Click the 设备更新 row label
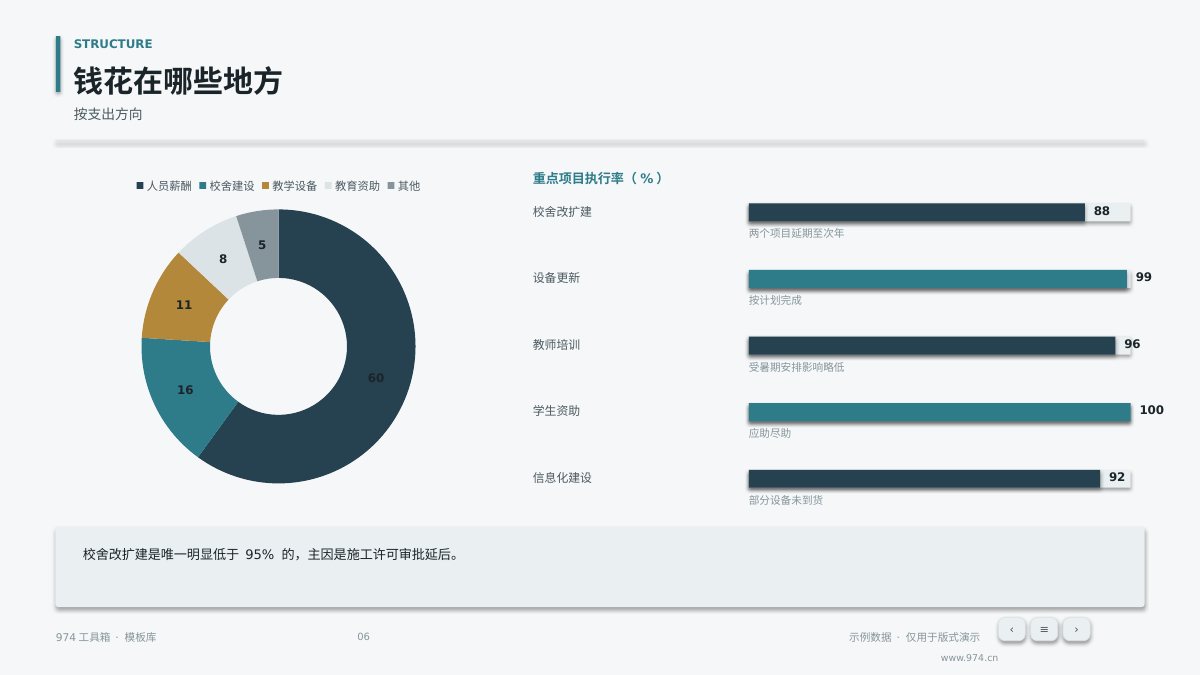Viewport: 1200px width, 675px height. (x=556, y=278)
